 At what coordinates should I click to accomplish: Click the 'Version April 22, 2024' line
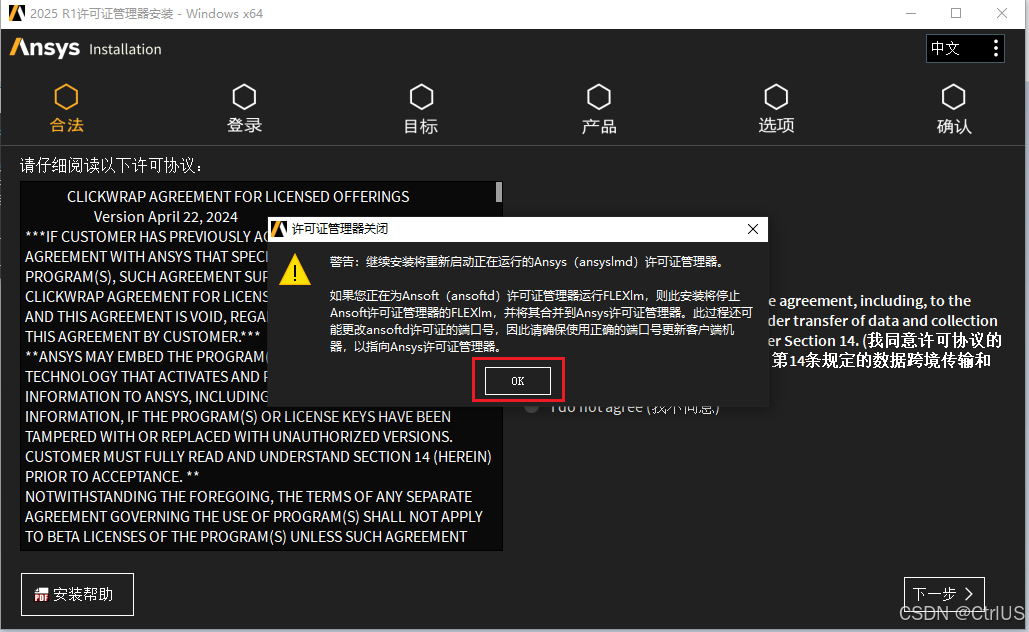165,217
